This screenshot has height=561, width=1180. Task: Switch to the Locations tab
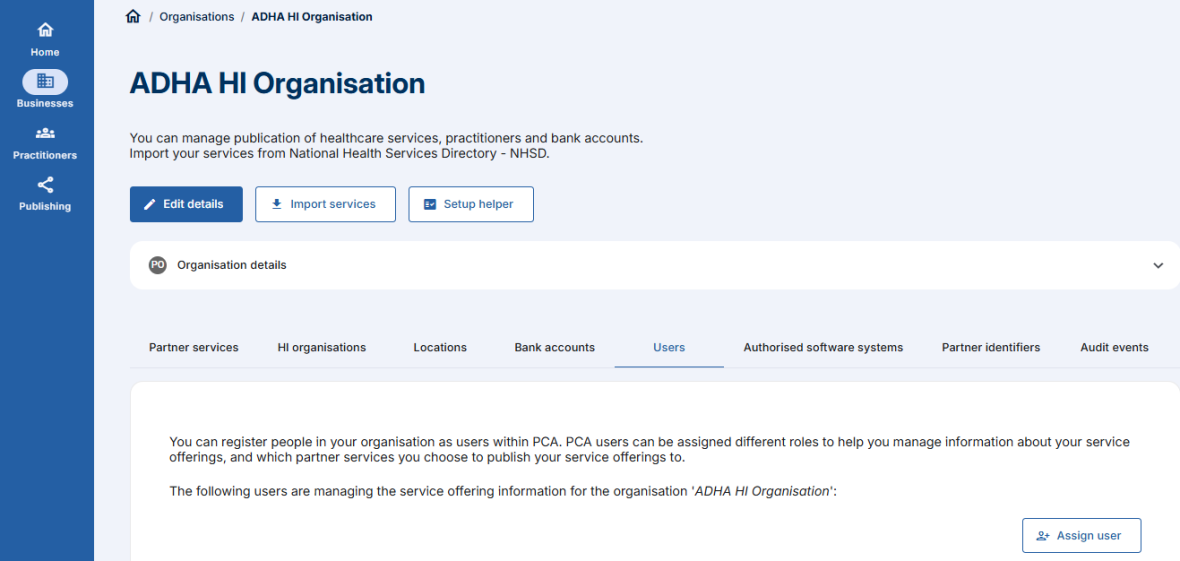440,347
